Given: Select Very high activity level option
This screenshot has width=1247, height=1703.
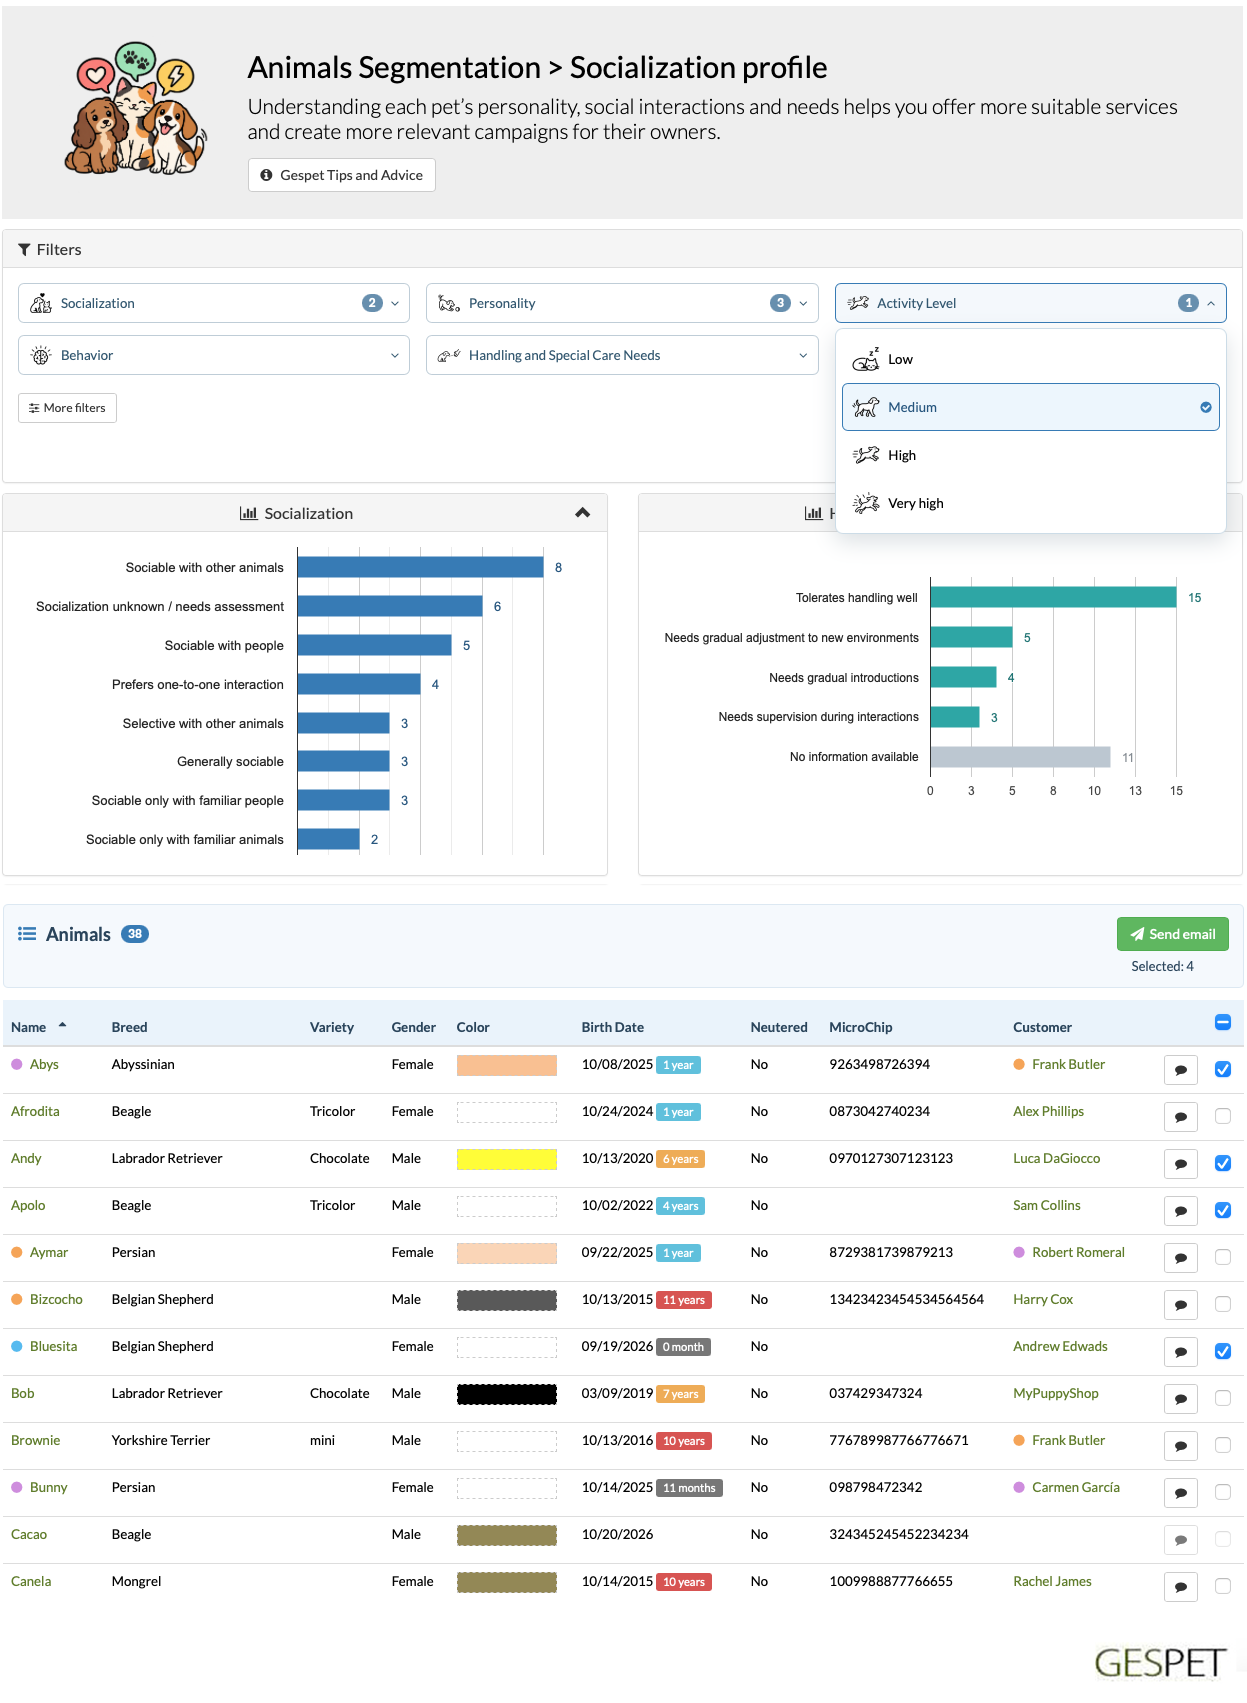Looking at the screenshot, I should pos(1030,503).
